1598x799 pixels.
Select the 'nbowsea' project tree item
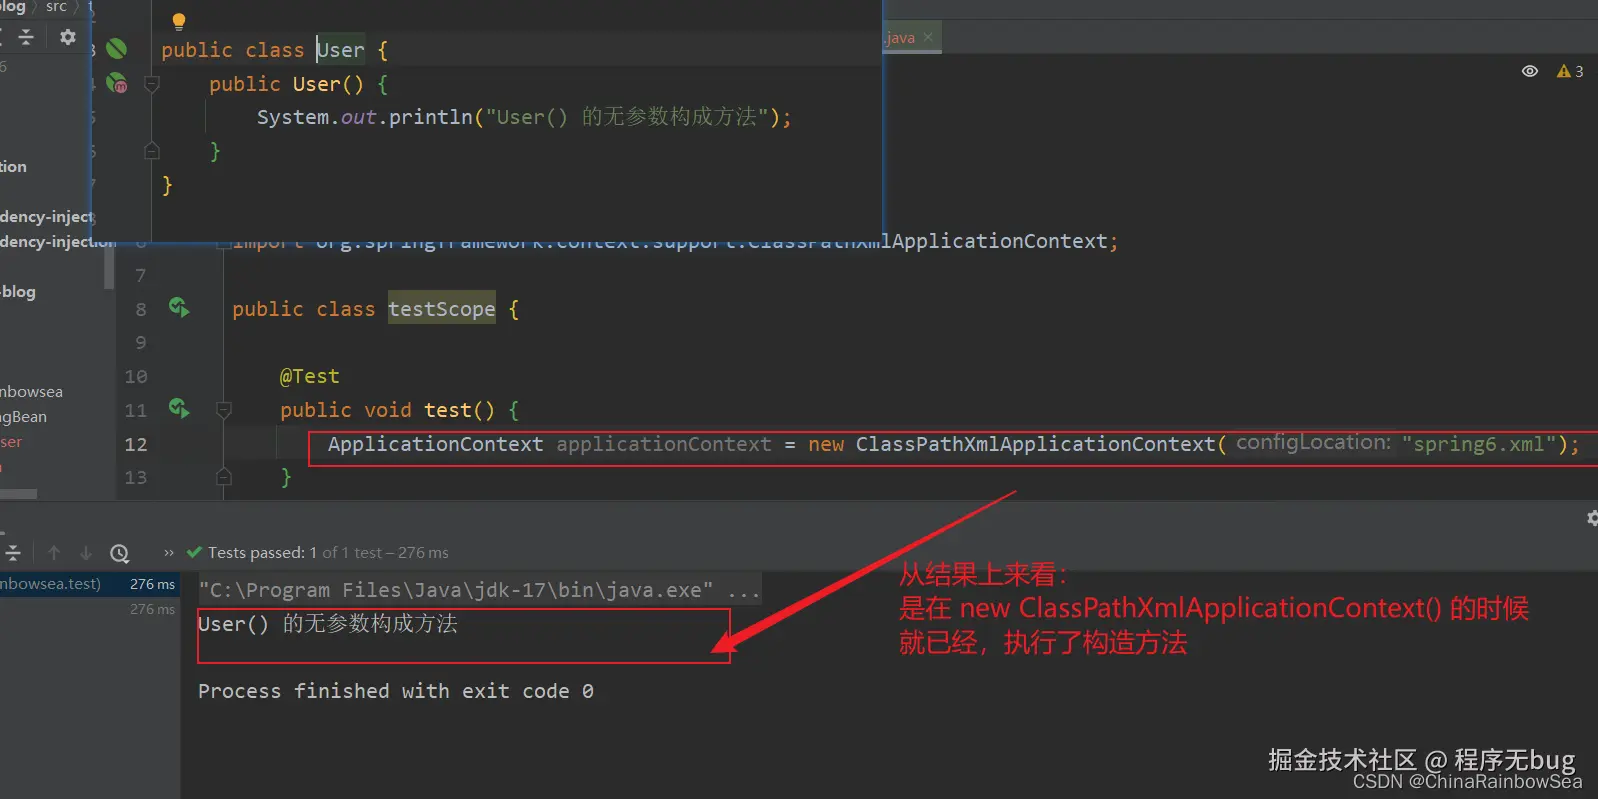tap(31, 392)
